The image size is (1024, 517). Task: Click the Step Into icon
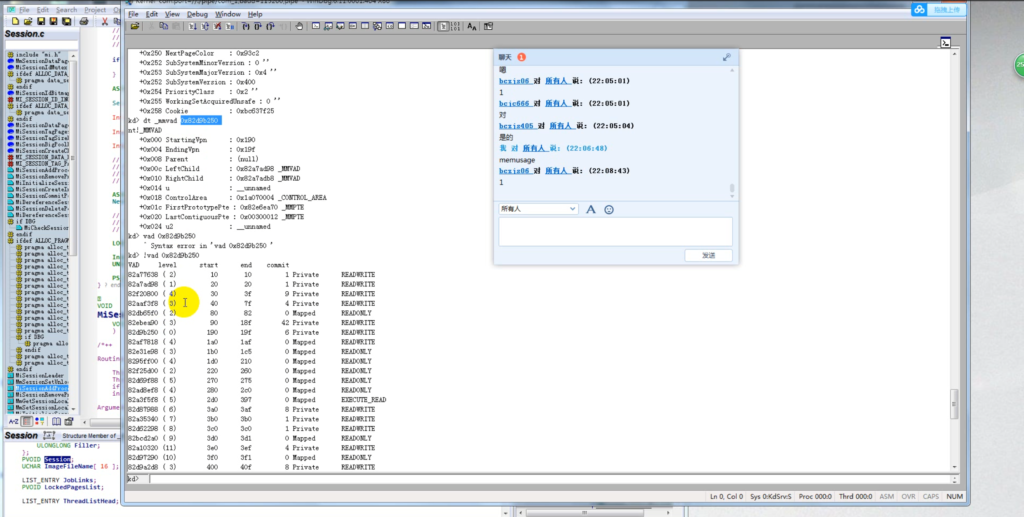tap(246, 26)
